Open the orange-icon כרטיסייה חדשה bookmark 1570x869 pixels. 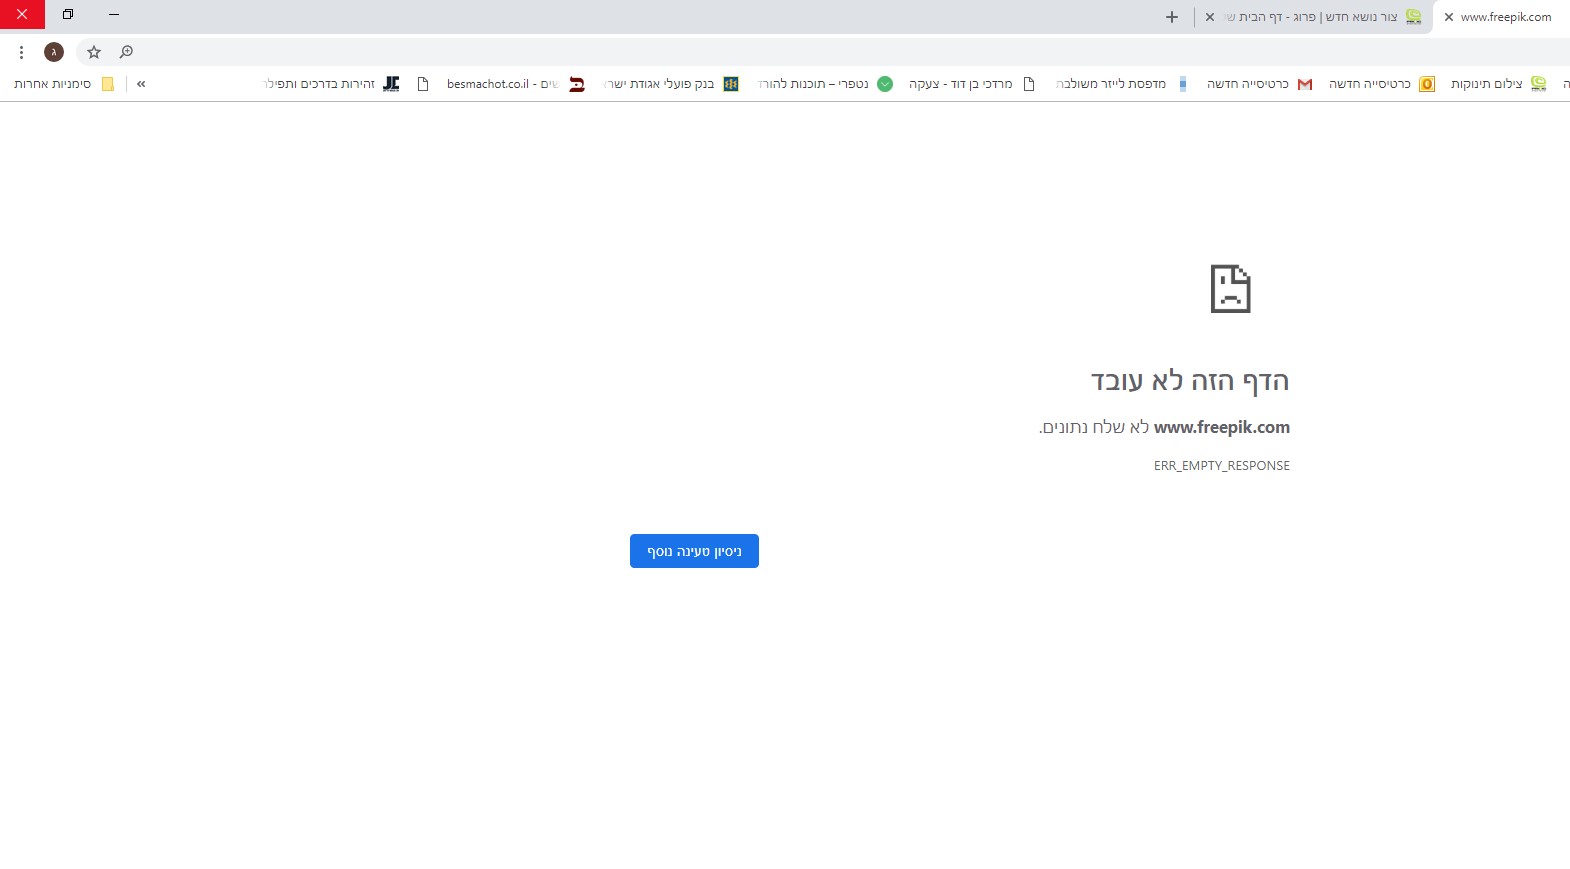tap(1381, 84)
